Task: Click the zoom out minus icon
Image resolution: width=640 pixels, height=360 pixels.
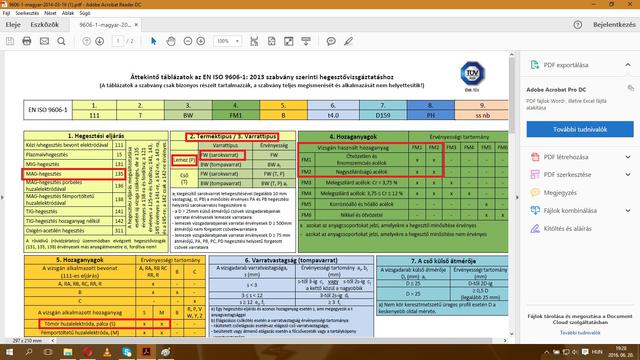Action: [x=188, y=41]
